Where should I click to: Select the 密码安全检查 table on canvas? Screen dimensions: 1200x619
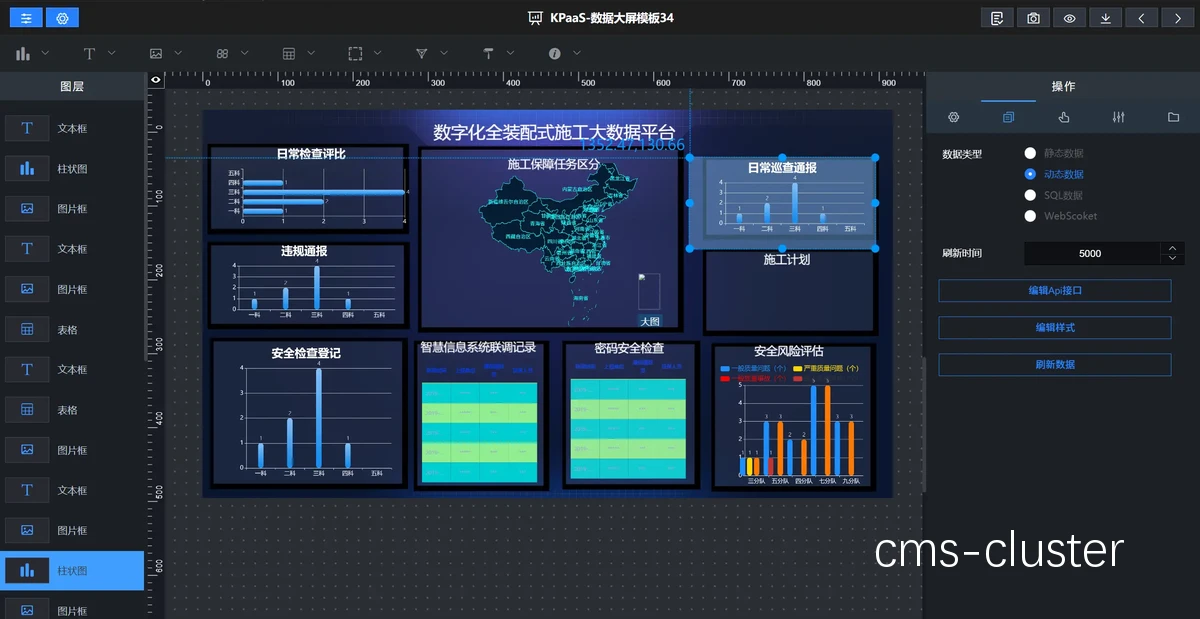pos(629,414)
